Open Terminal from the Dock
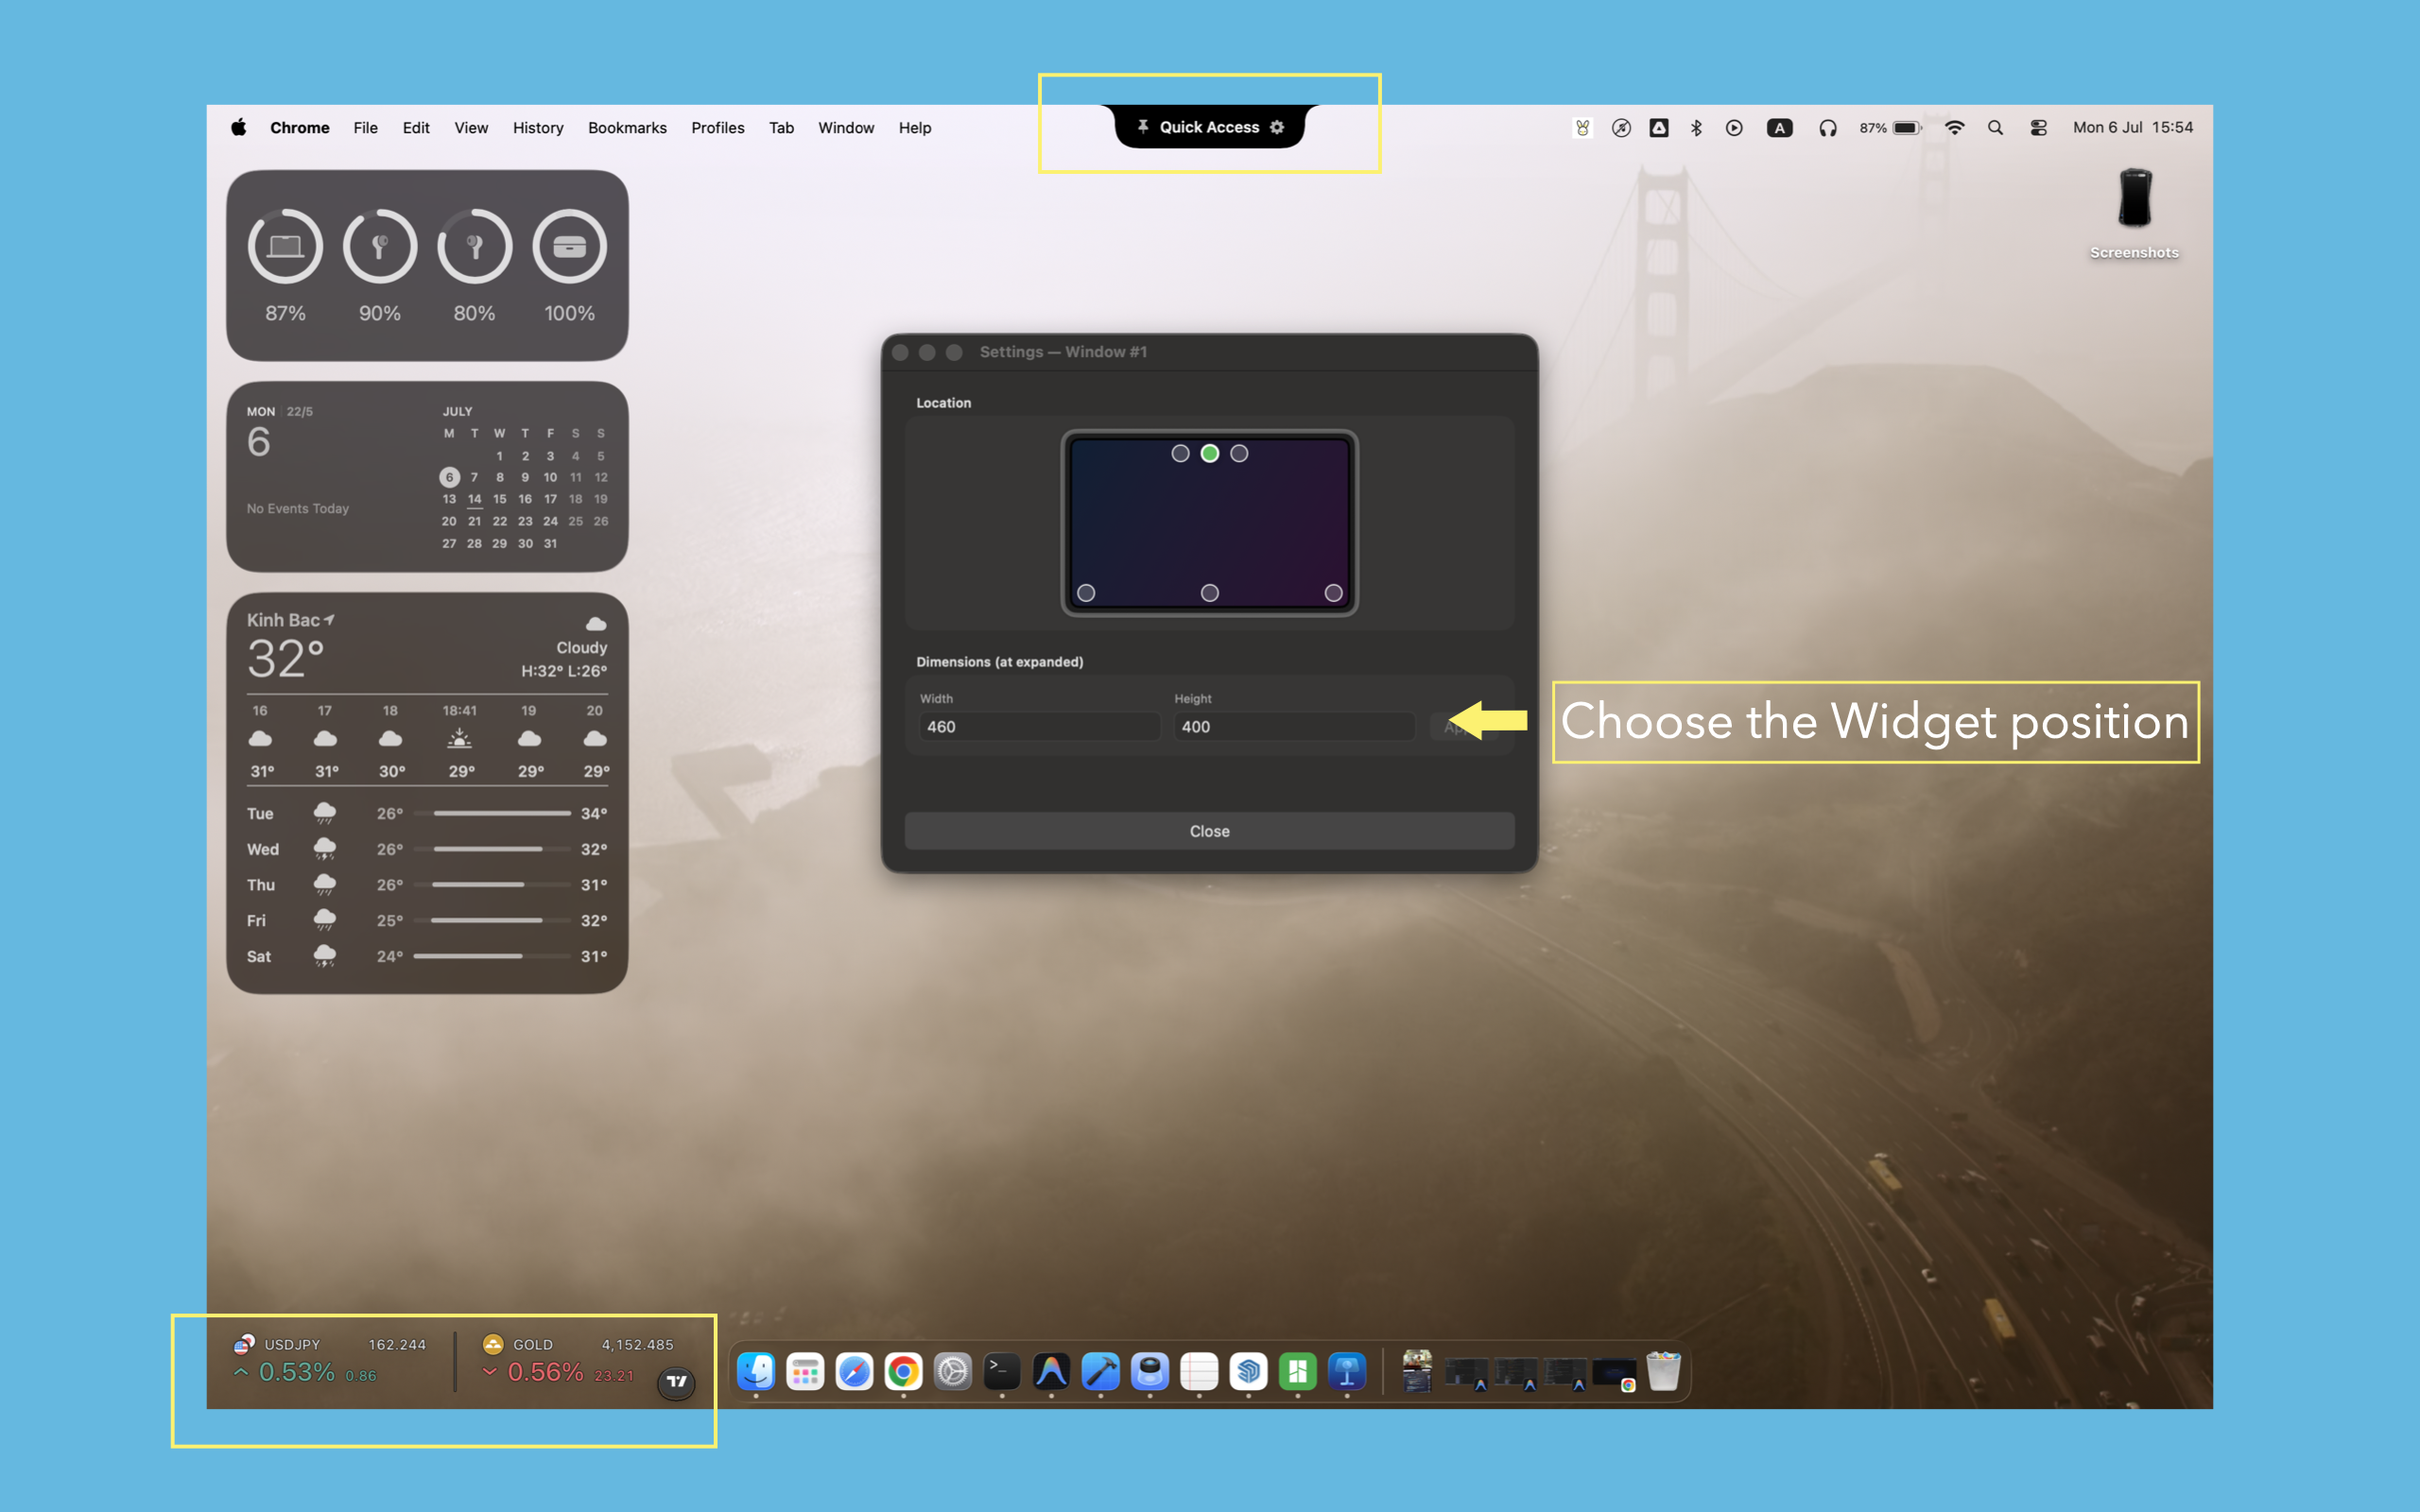Viewport: 2420px width, 1512px height. [1002, 1371]
